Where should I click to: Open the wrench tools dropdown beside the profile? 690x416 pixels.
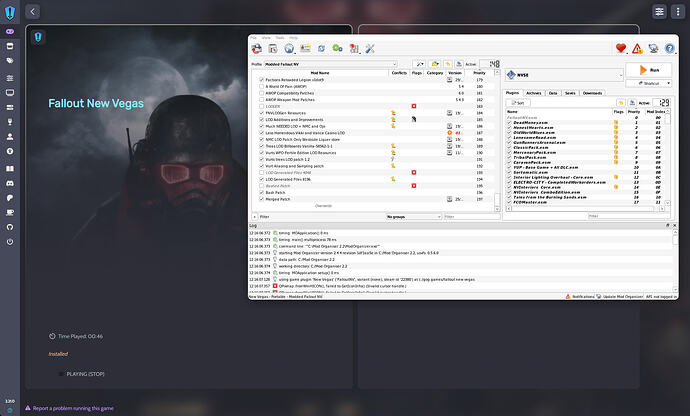(x=419, y=64)
